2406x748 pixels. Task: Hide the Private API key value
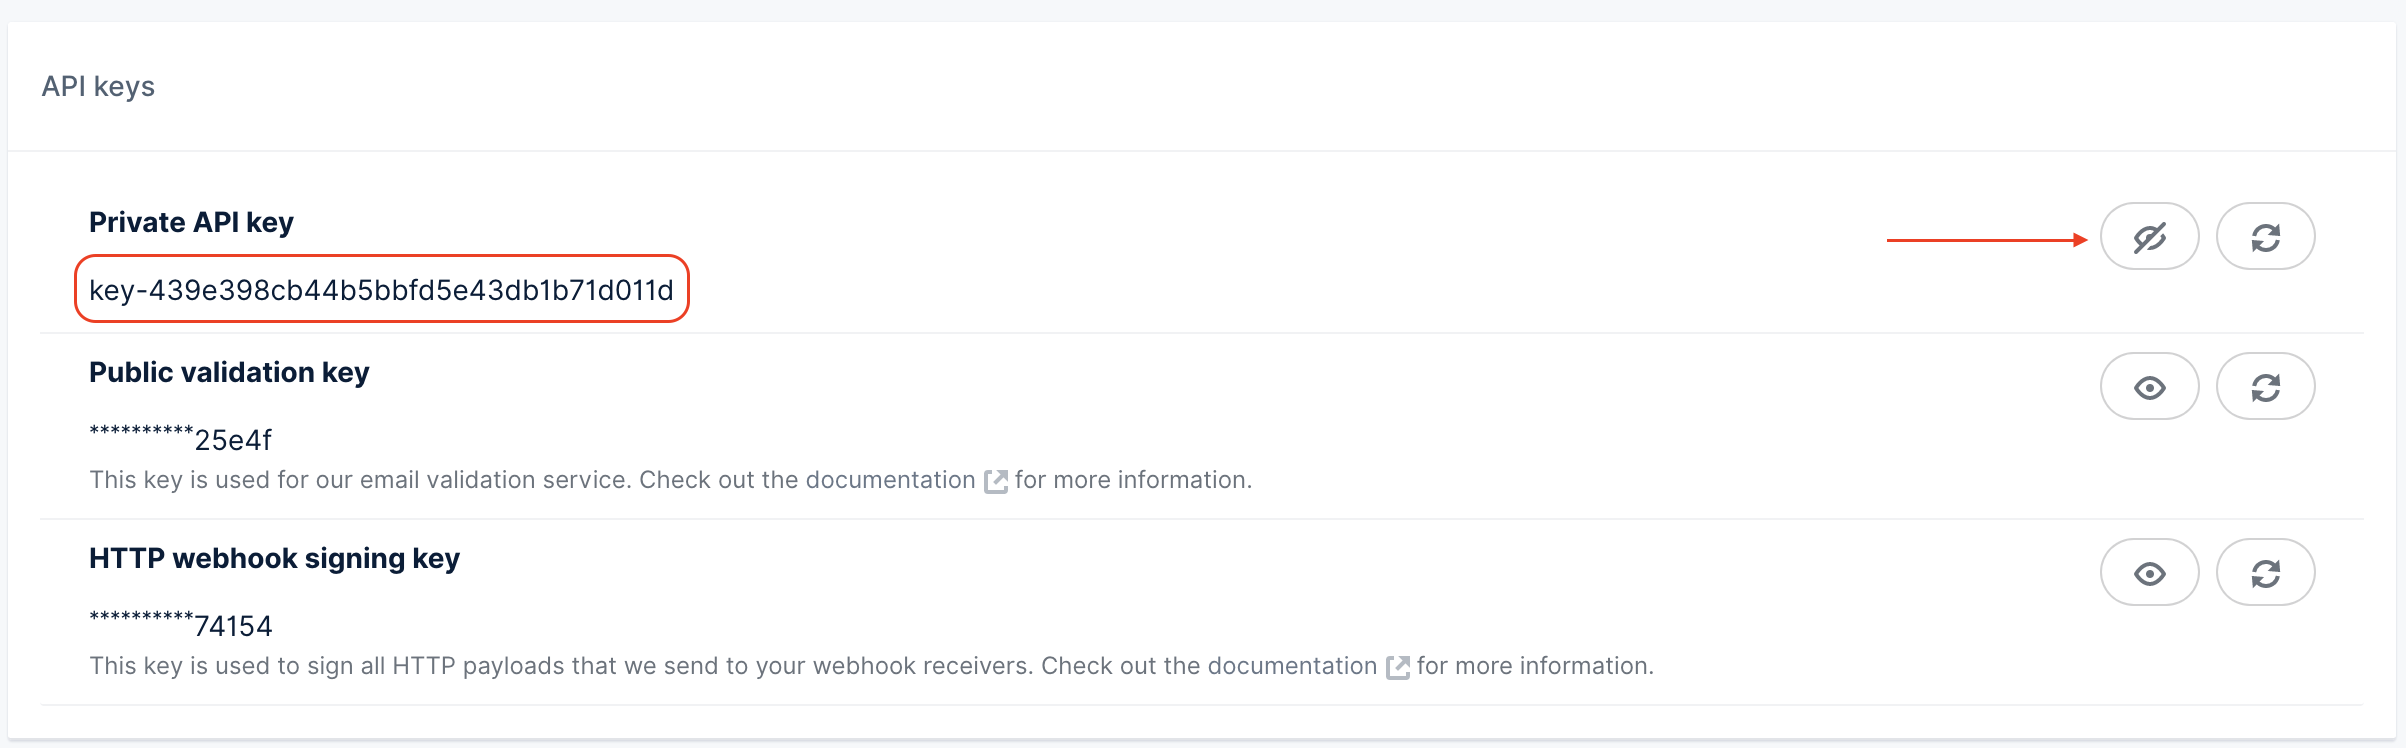pyautogui.click(x=2149, y=237)
